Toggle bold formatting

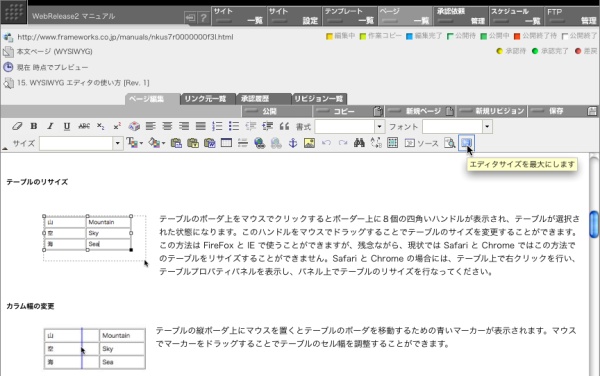[x=34, y=126]
